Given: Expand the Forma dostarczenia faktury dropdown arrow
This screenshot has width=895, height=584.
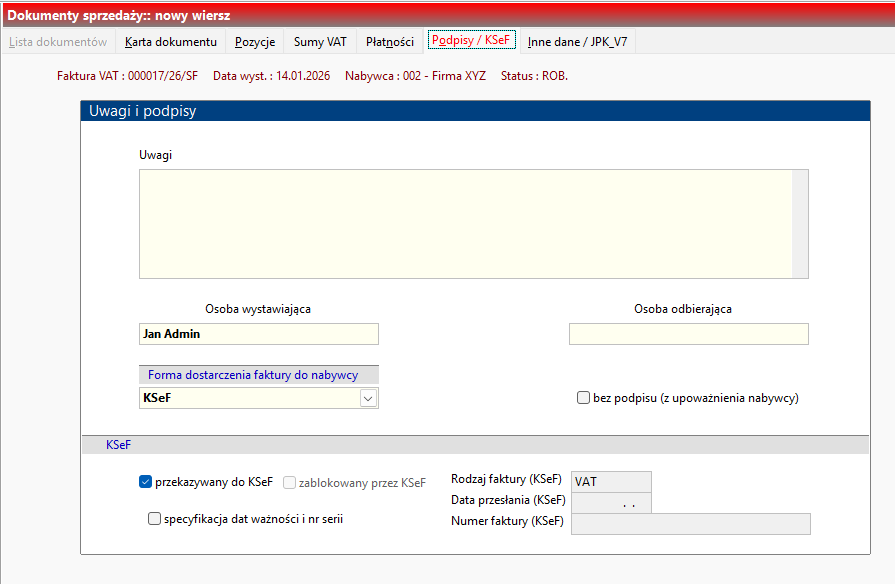Looking at the screenshot, I should [368, 398].
